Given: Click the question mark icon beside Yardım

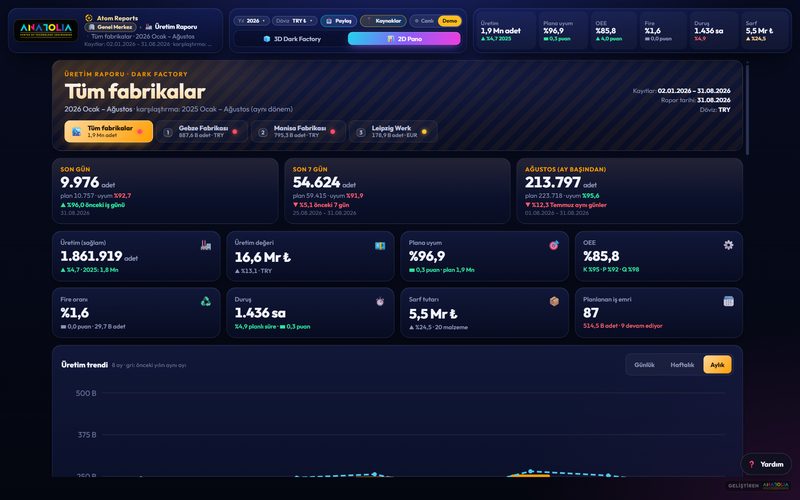Looking at the screenshot, I should coord(752,464).
